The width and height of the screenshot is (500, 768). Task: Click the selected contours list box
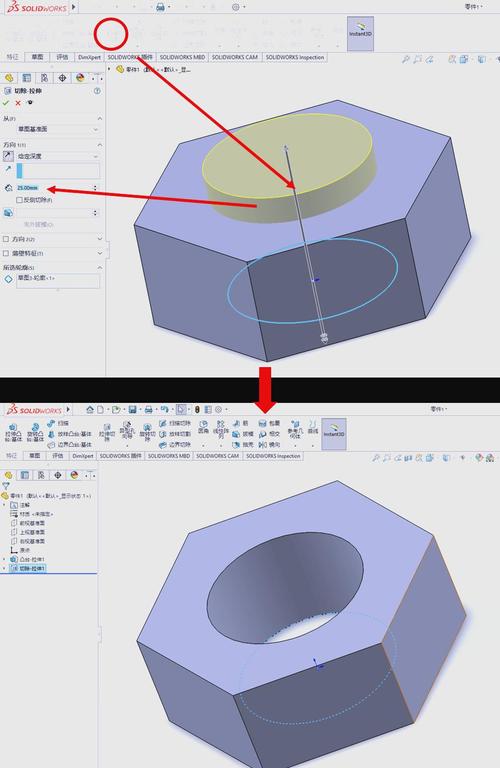58,280
